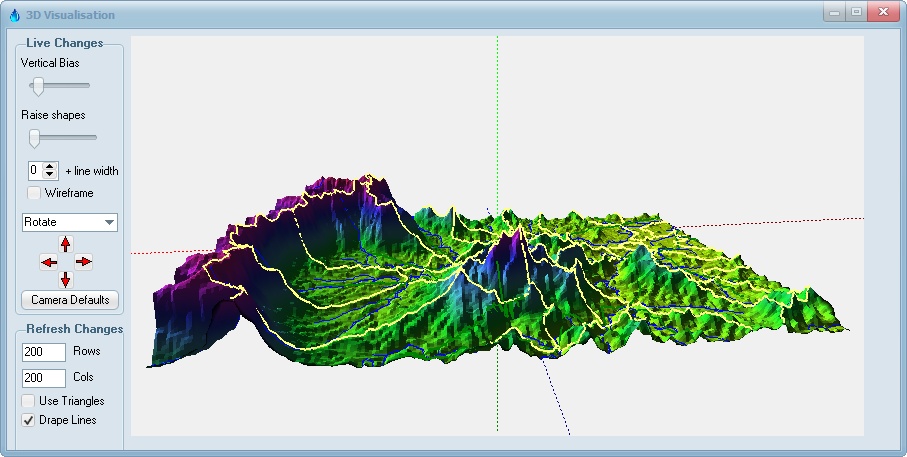Decrease line width with the down spinner
Screen dimensions: 907x457
point(50,174)
